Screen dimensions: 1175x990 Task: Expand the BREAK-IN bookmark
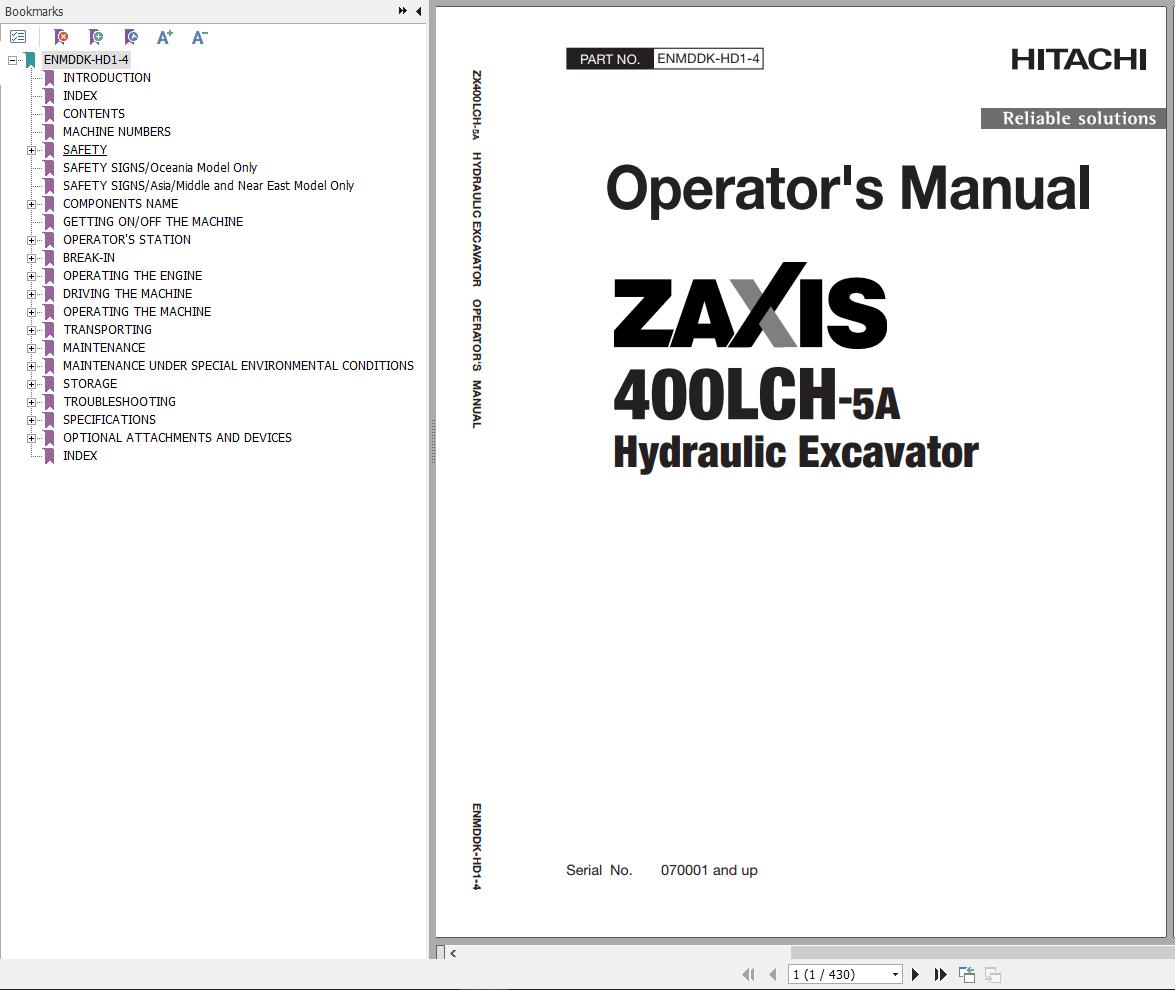coord(31,258)
